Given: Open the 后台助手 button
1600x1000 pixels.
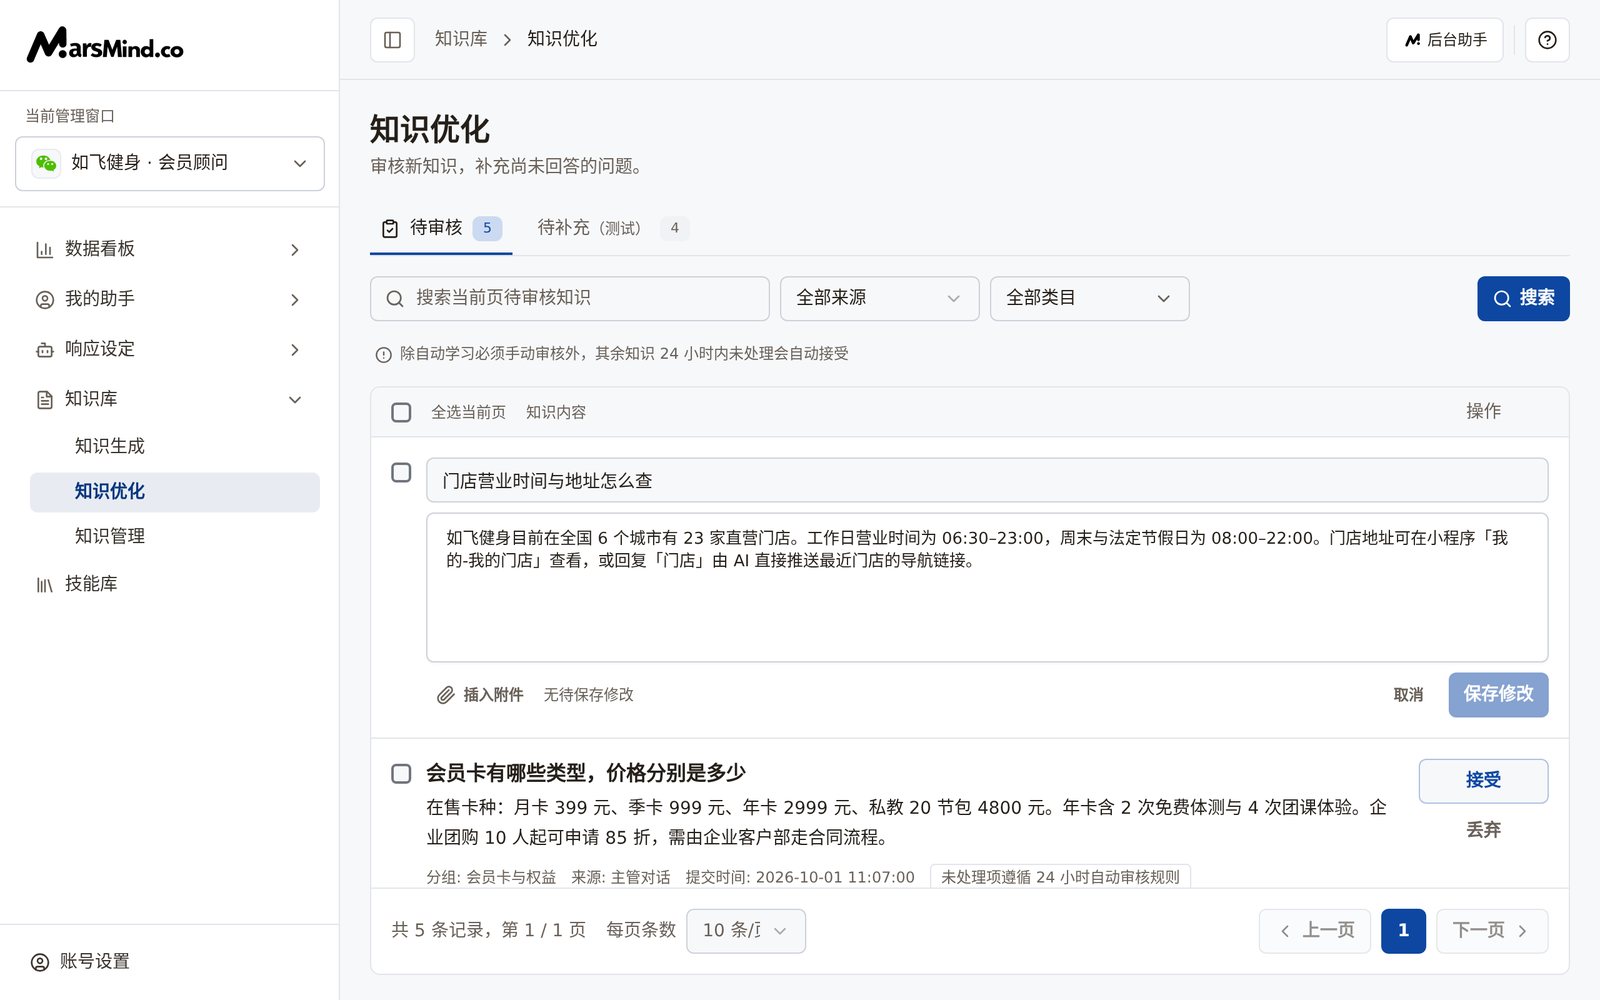Looking at the screenshot, I should (x=1444, y=40).
